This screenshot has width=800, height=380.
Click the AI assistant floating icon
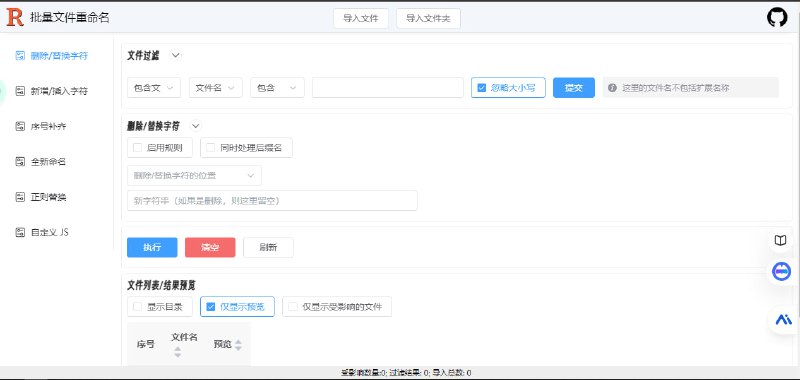point(783,320)
